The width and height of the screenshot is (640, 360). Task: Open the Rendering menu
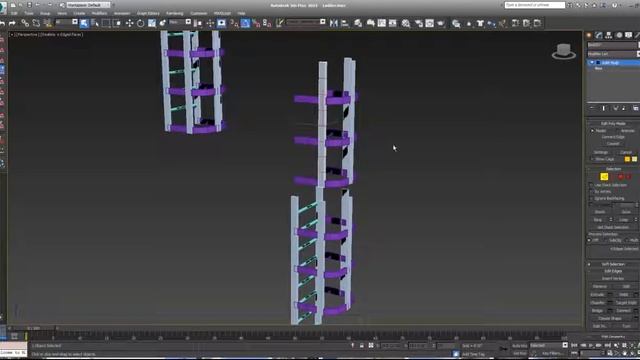175,13
